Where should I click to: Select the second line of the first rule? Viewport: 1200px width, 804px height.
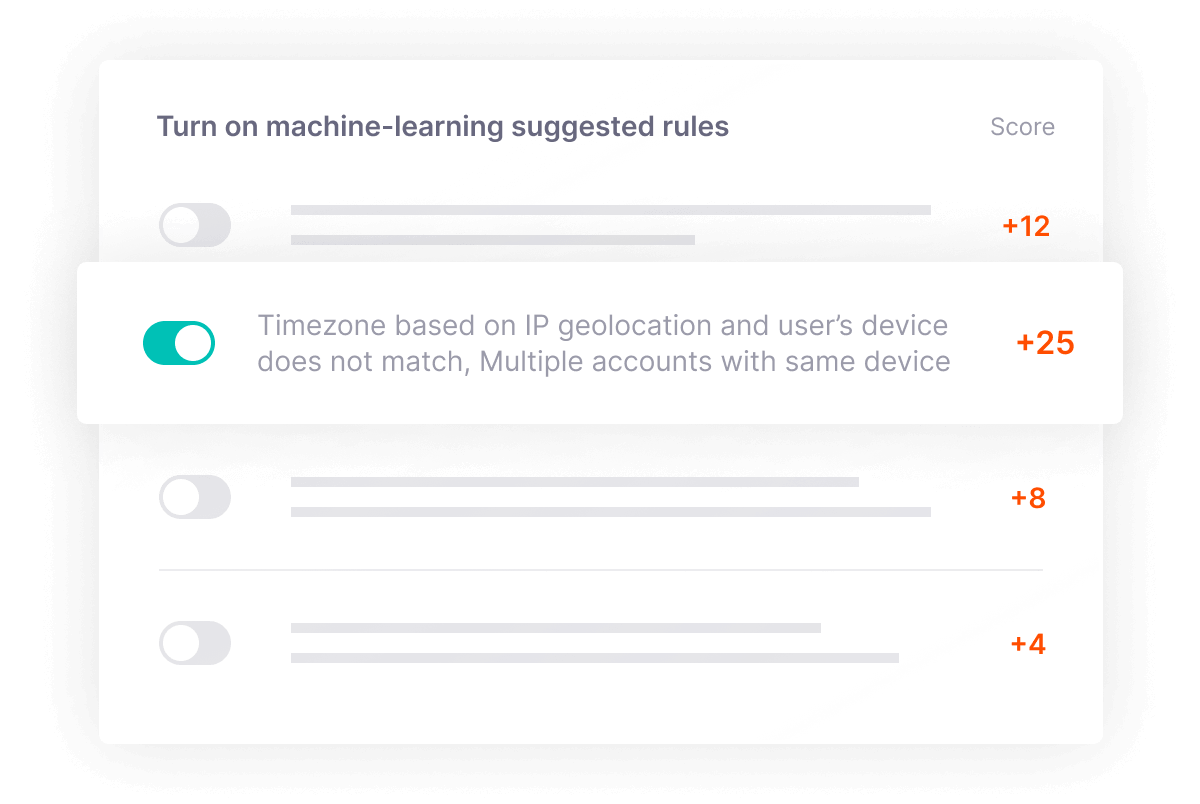[493, 240]
